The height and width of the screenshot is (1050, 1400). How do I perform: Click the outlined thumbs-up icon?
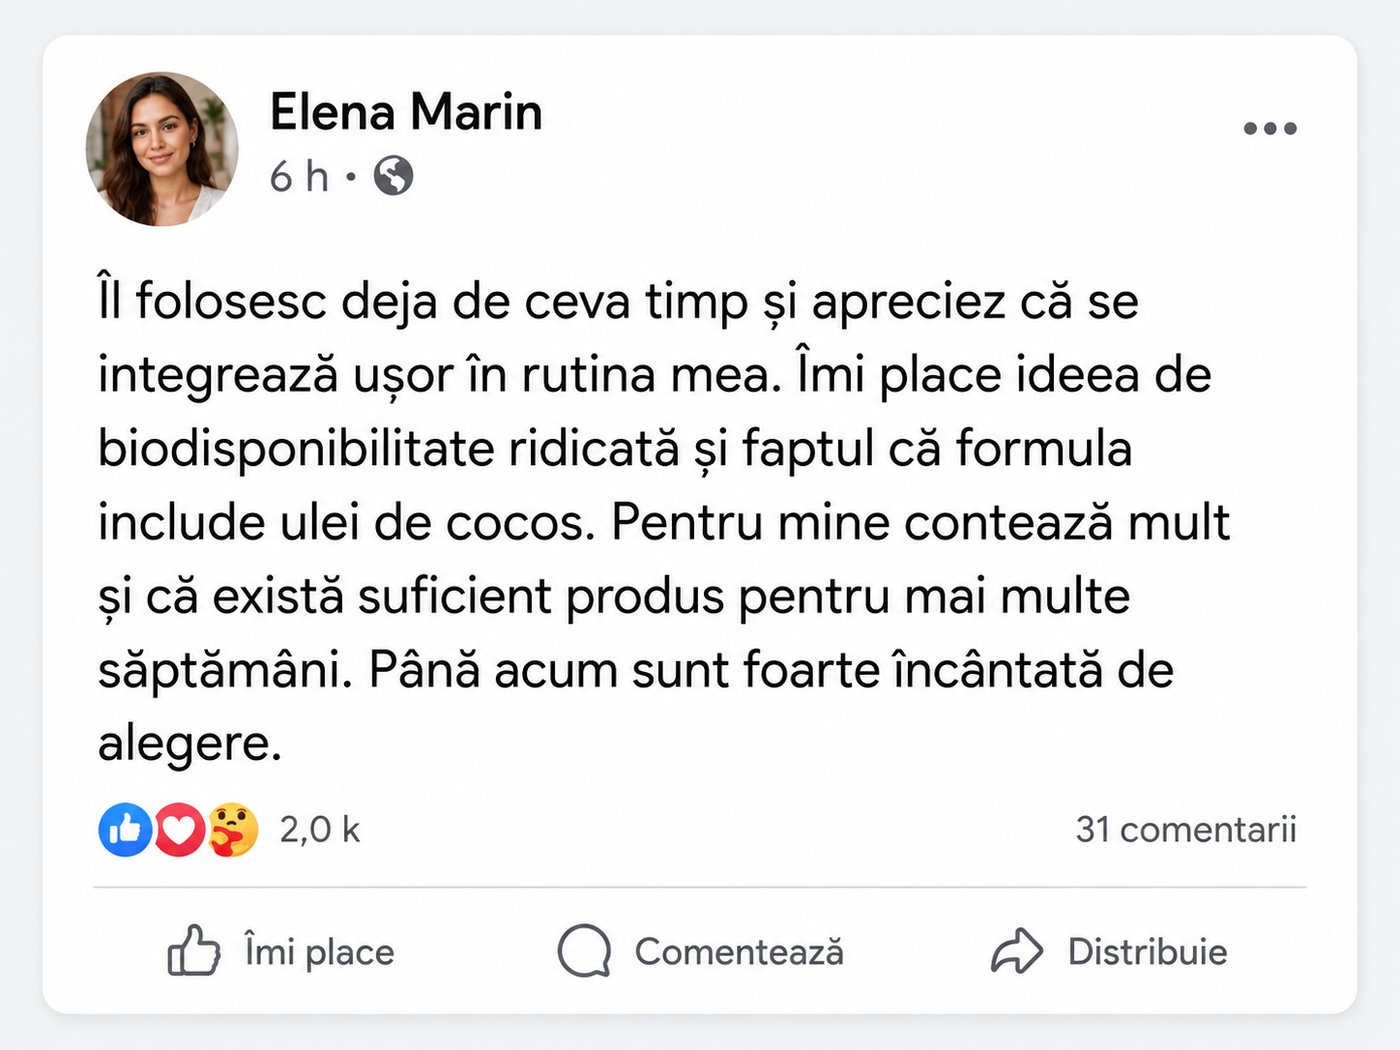pyautogui.click(x=193, y=950)
